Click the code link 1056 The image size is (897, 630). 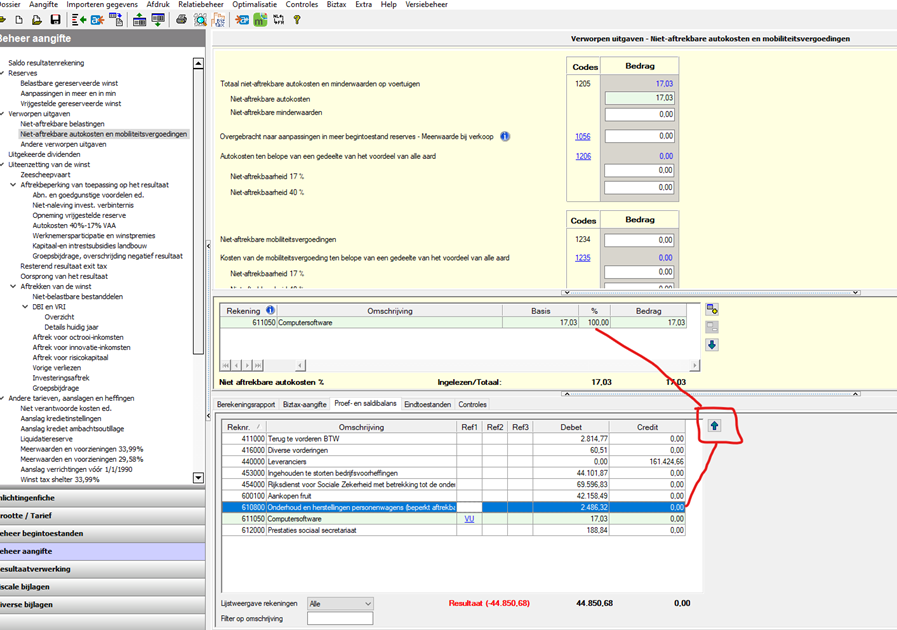[583, 137]
